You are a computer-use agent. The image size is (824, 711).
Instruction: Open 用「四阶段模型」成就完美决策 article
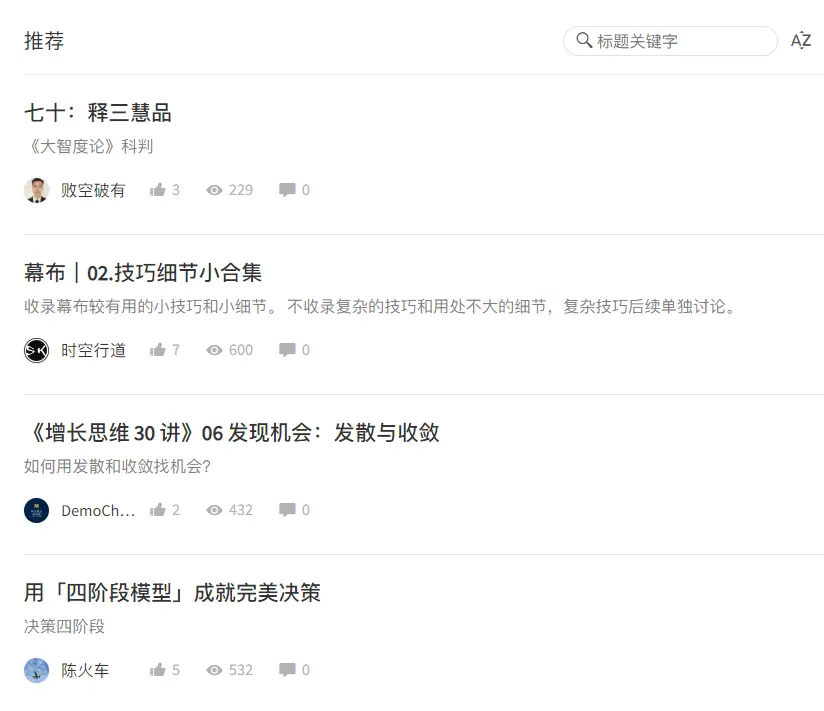coord(172,593)
